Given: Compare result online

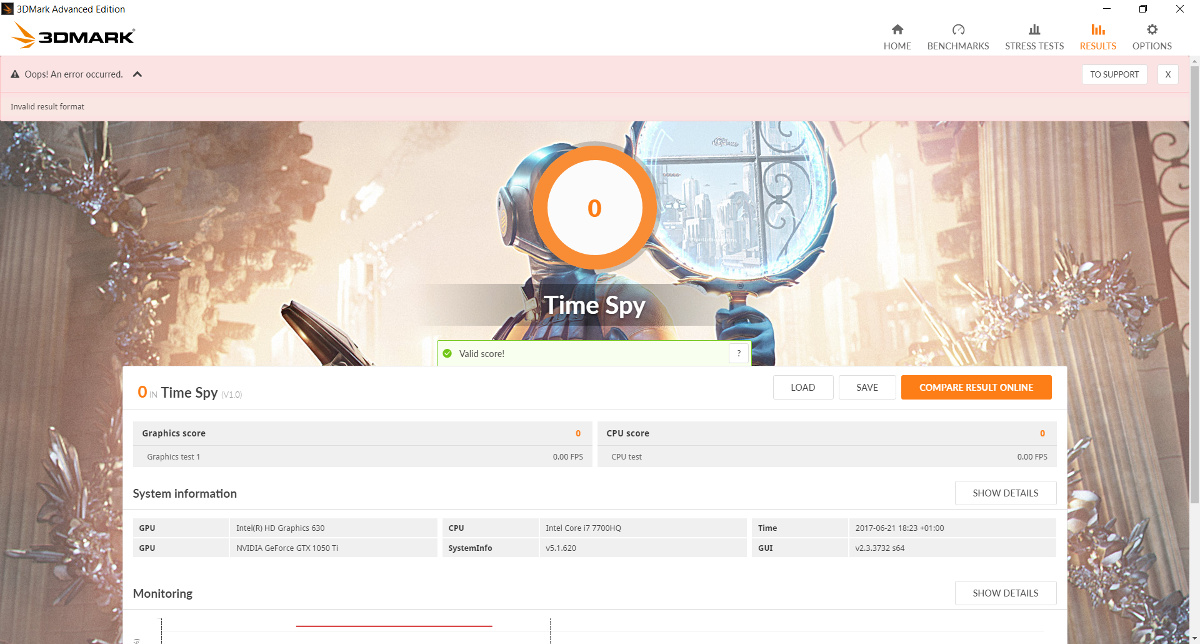Looking at the screenshot, I should 976,387.
